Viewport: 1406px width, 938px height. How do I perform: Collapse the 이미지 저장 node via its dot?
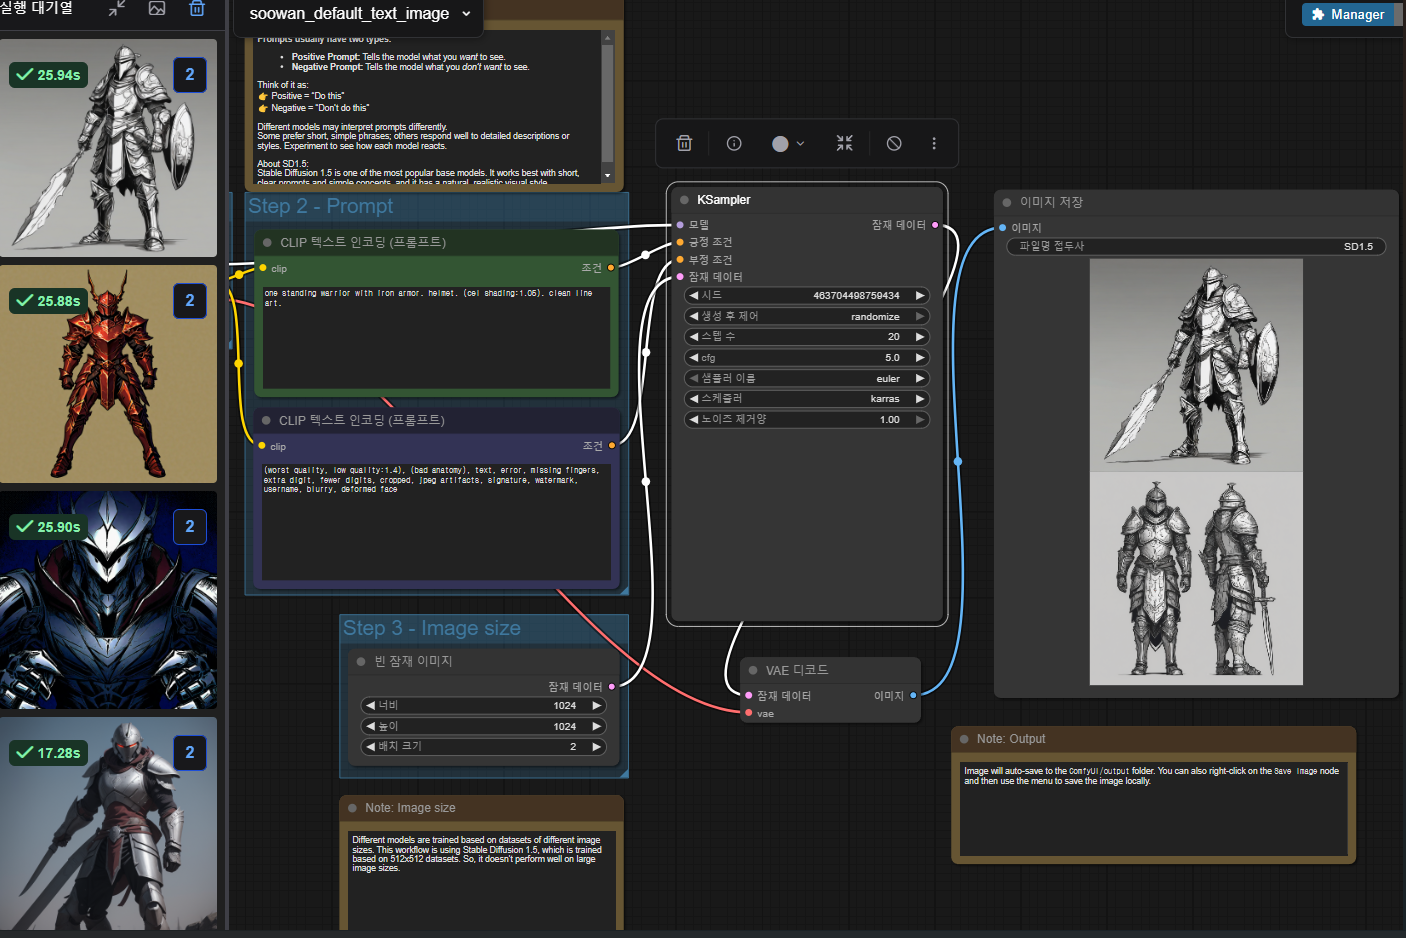(1007, 202)
